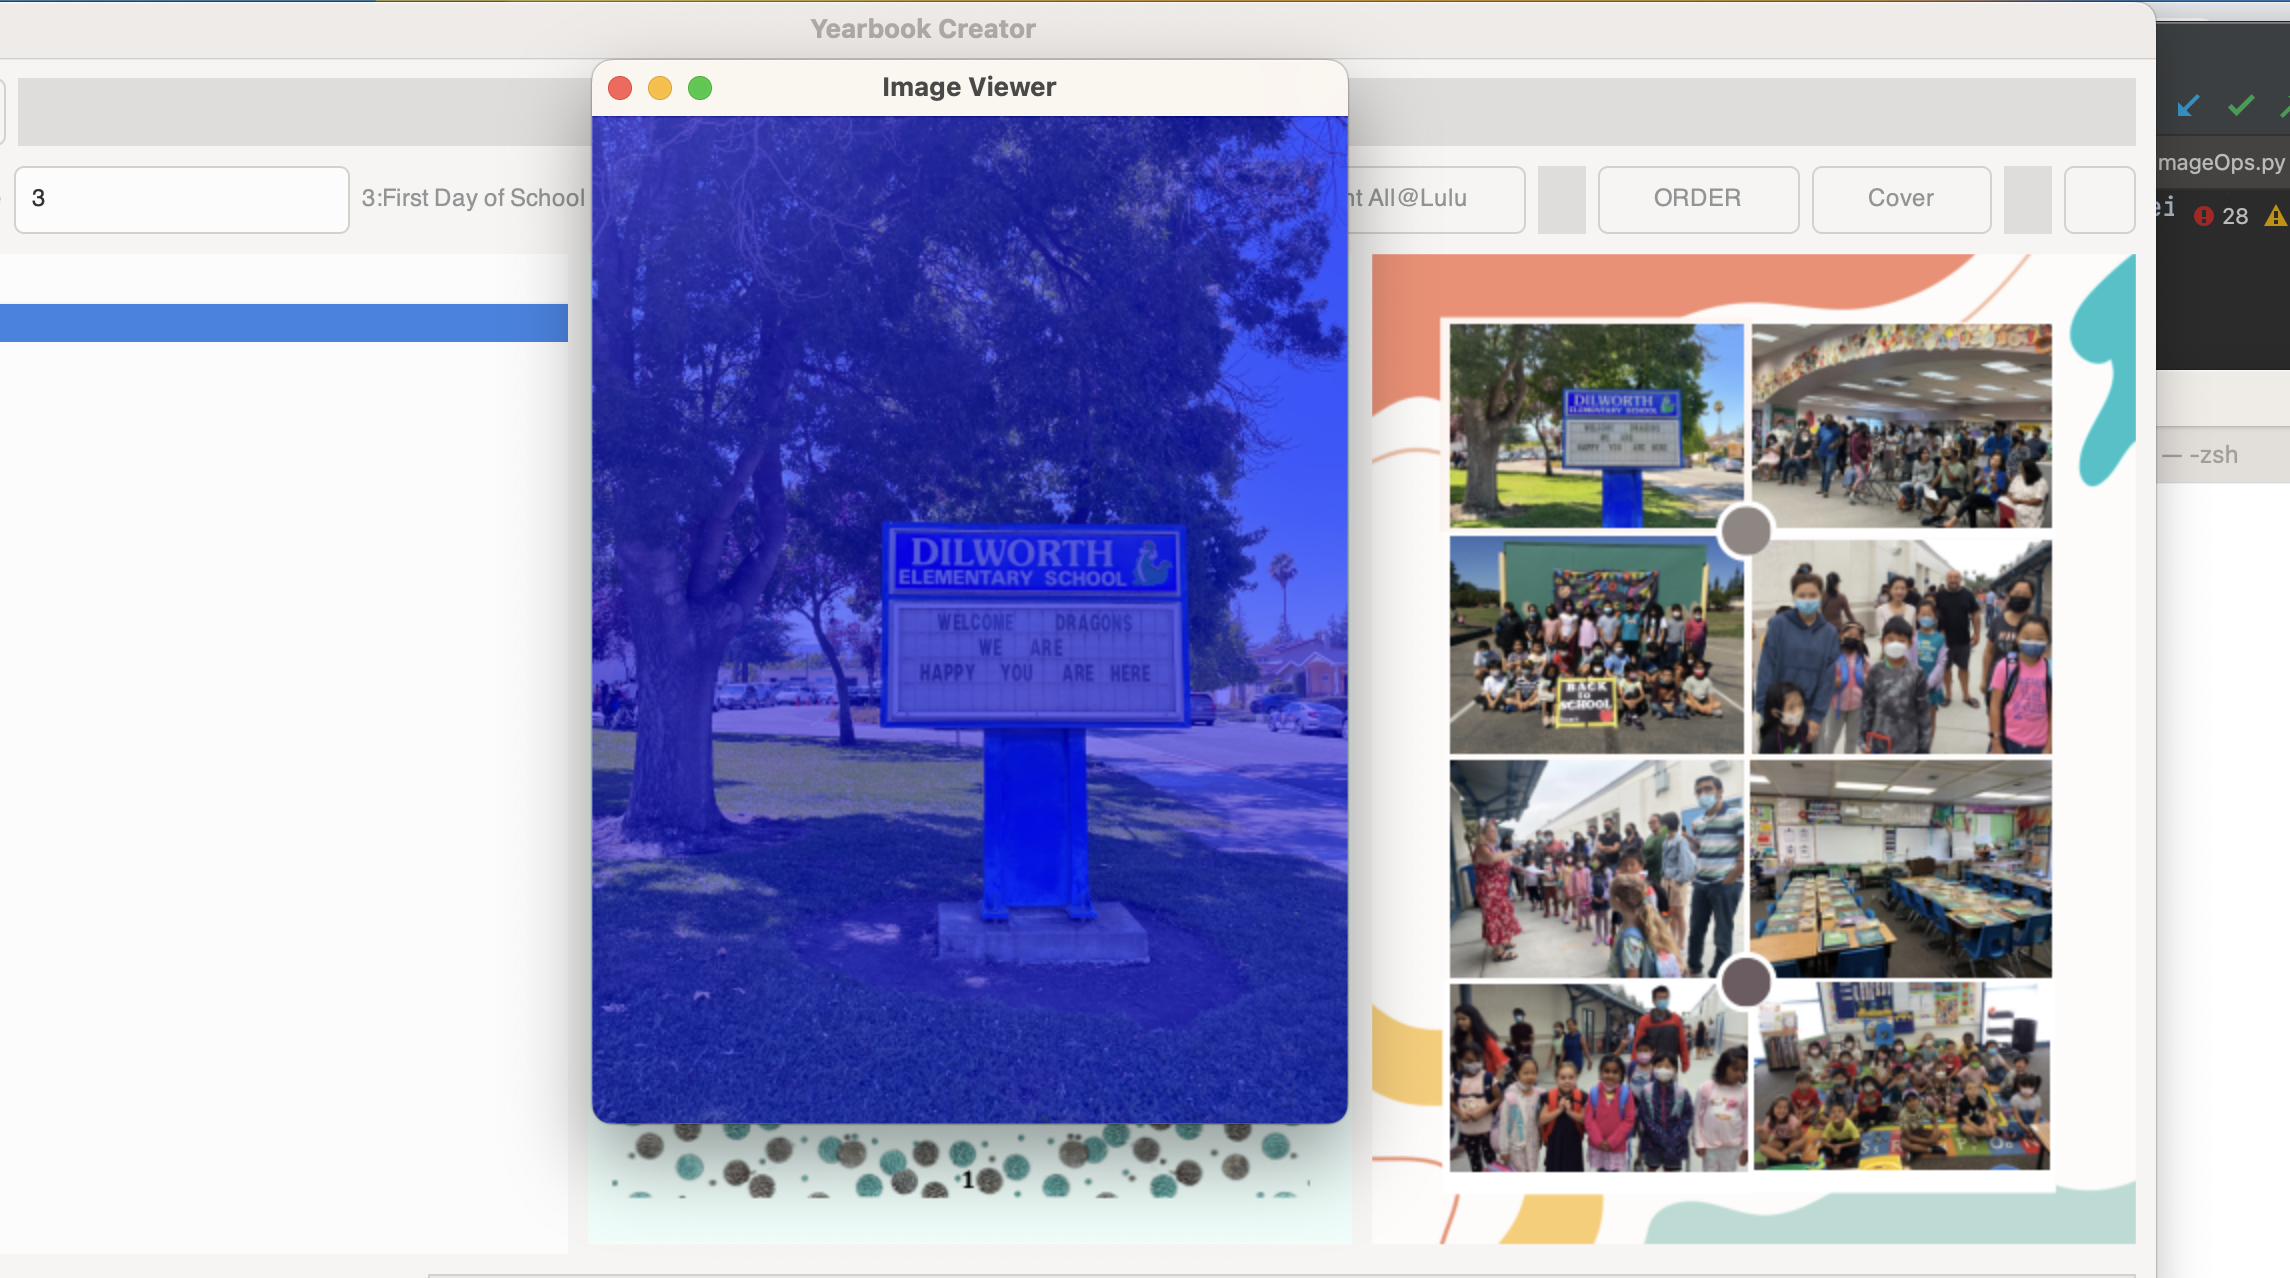Open the outdoor lineup hallway photo
Image resolution: width=2290 pixels, height=1278 pixels.
click(x=1596, y=868)
